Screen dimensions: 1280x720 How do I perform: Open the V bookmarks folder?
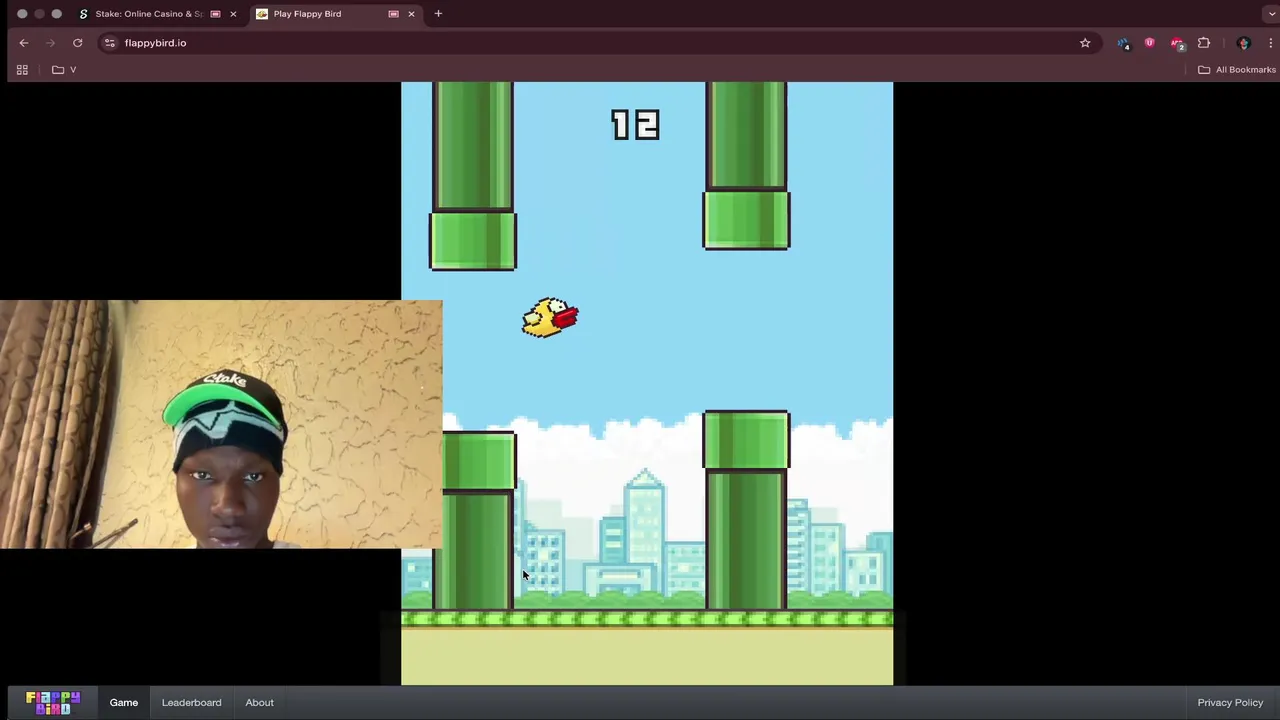[x=64, y=70]
